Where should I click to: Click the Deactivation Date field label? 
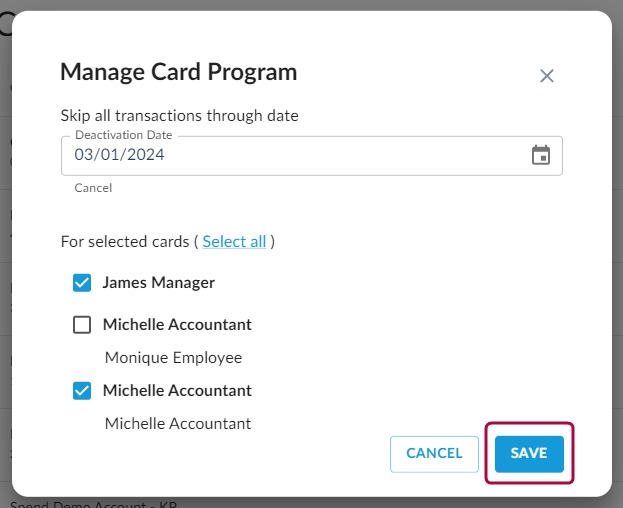(x=123, y=135)
